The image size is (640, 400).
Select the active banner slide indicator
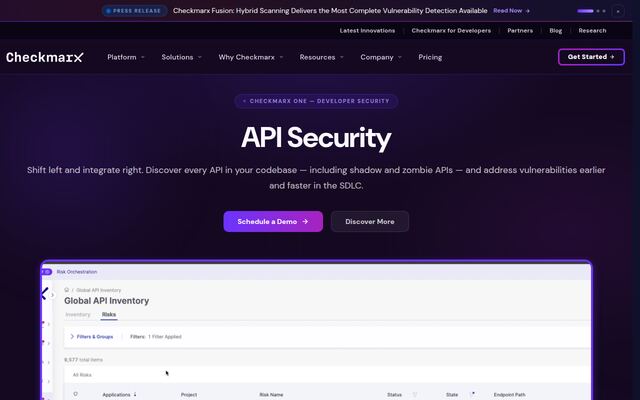tap(585, 11)
